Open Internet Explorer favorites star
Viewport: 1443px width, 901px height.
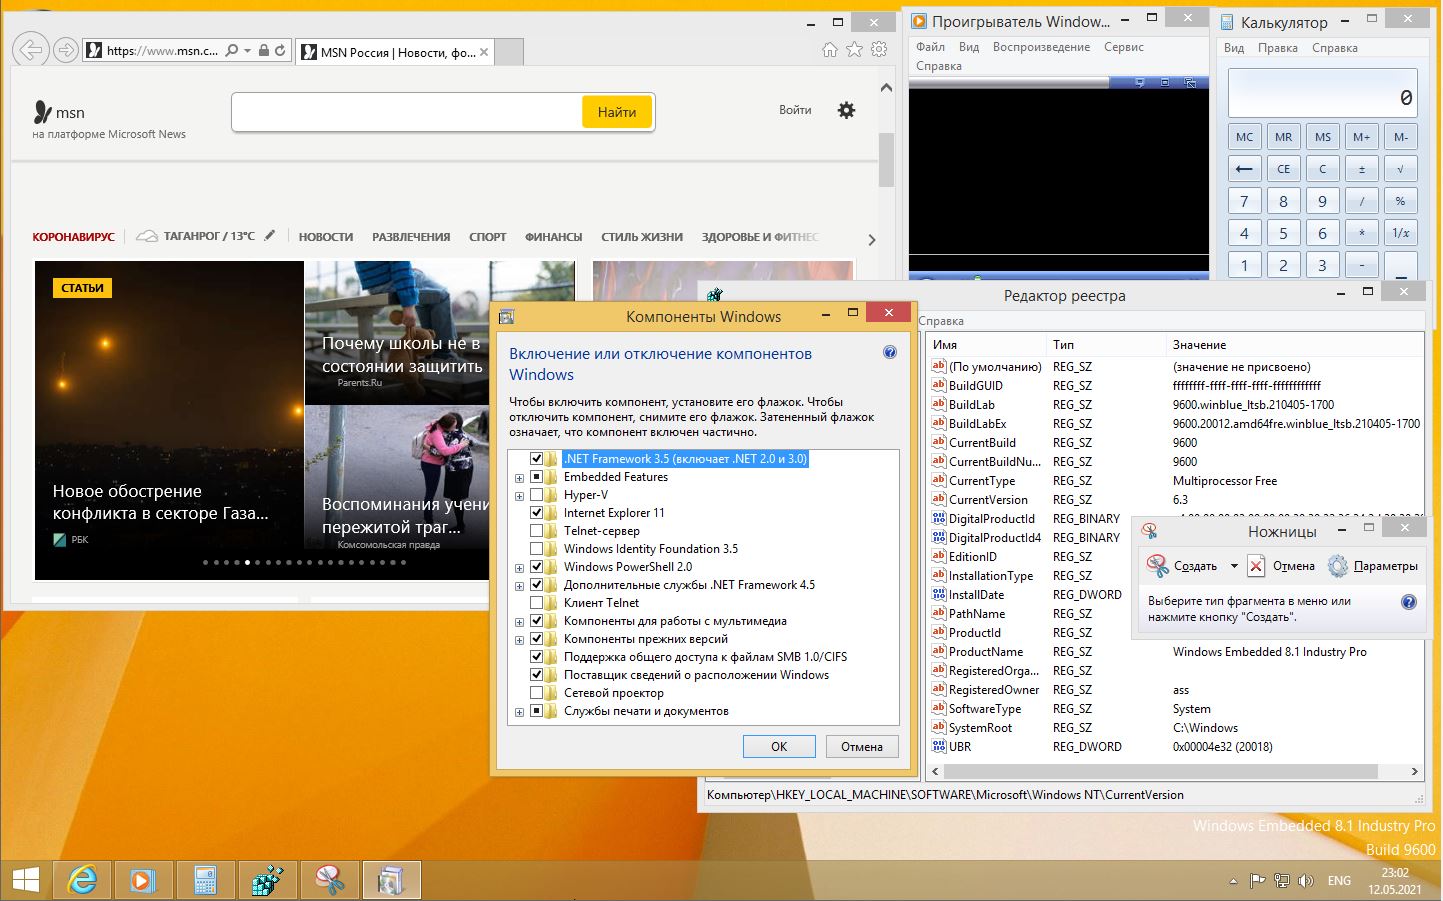pyautogui.click(x=854, y=49)
